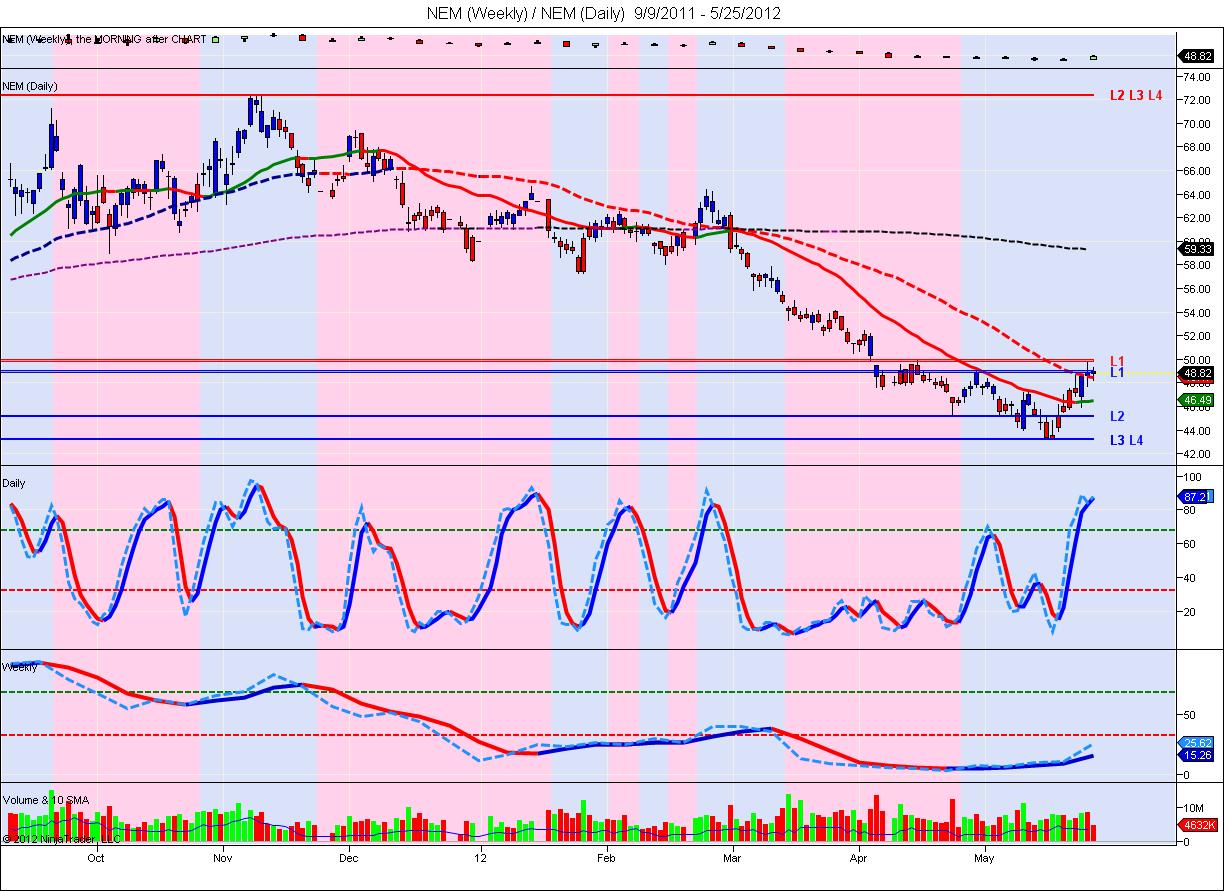1224x891 pixels.
Task: Select the green 46.49 price marker
Action: tap(1196, 400)
